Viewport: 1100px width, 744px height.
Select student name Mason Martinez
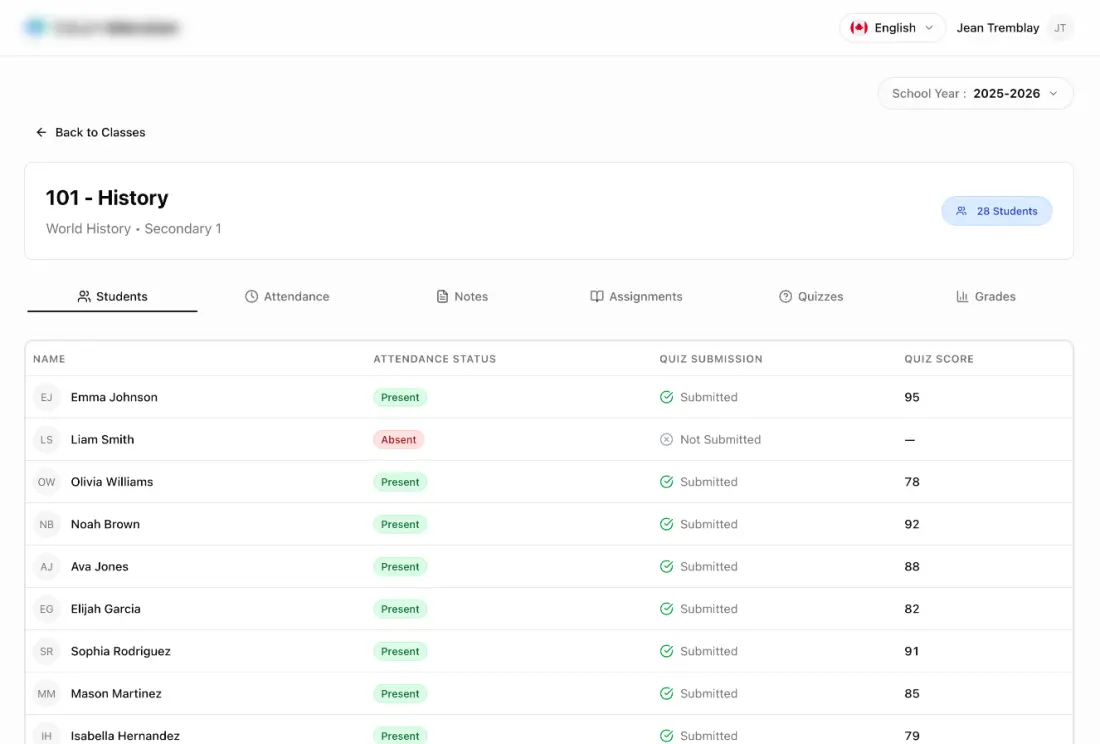click(116, 694)
